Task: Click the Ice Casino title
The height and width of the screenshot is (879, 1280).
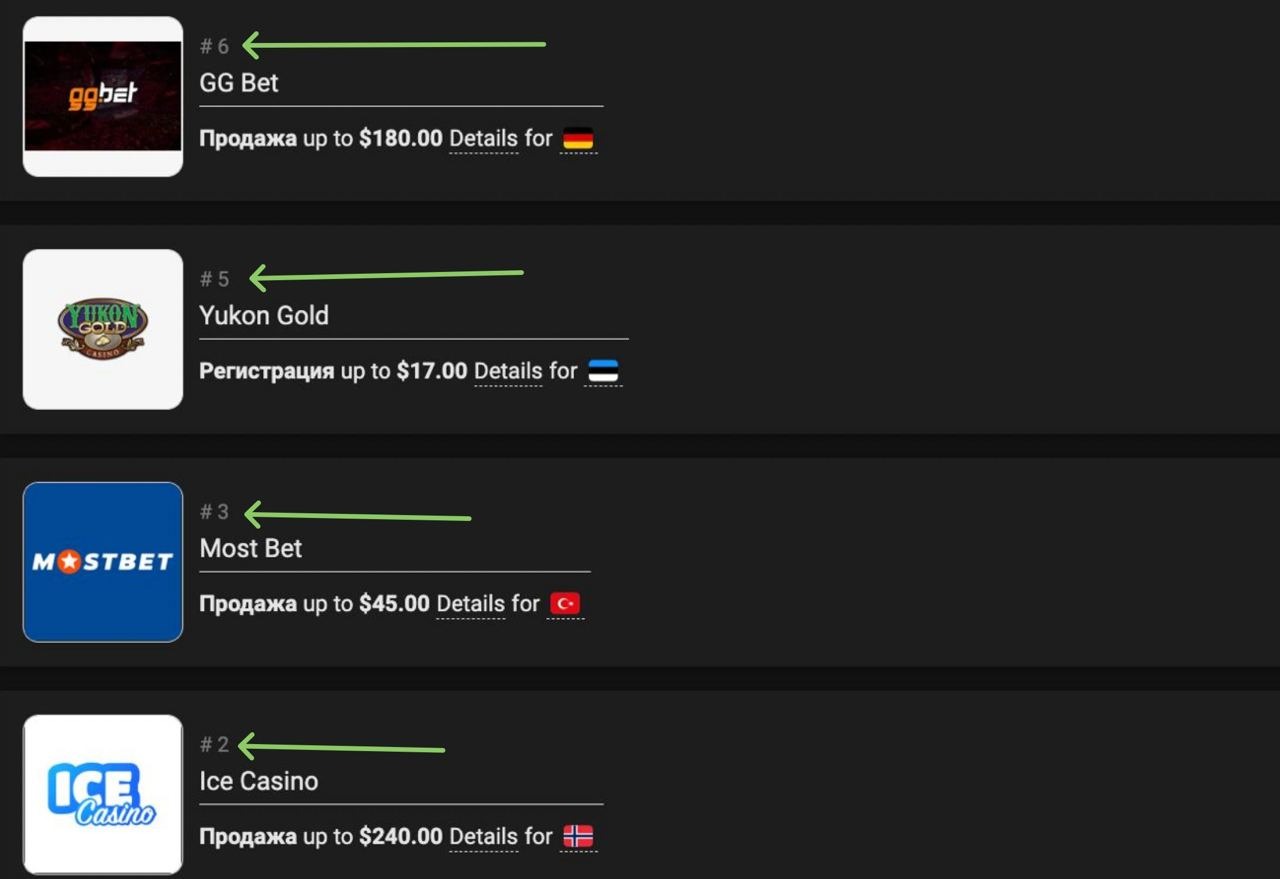Action: tap(259, 781)
